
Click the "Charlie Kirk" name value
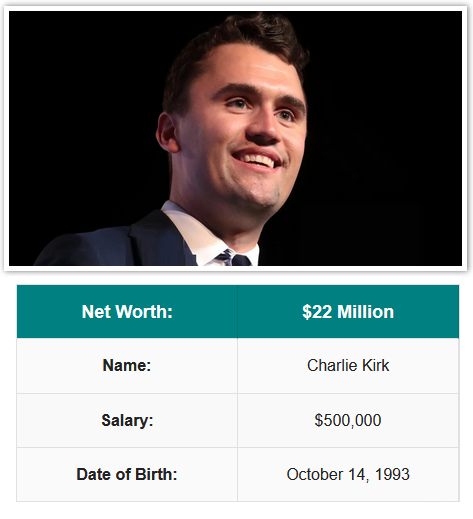click(x=348, y=366)
